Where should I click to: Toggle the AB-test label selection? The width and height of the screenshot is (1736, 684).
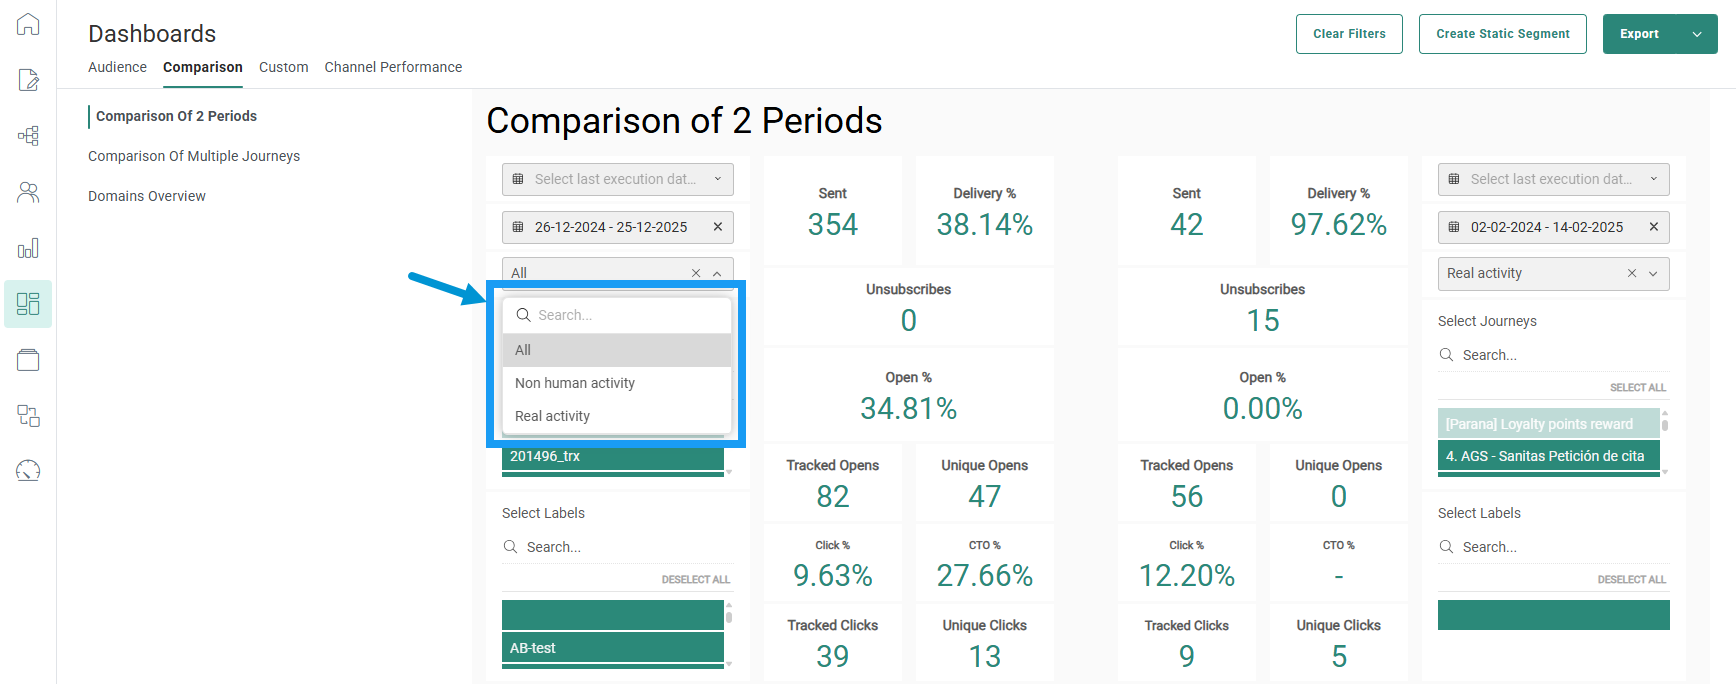click(612, 648)
